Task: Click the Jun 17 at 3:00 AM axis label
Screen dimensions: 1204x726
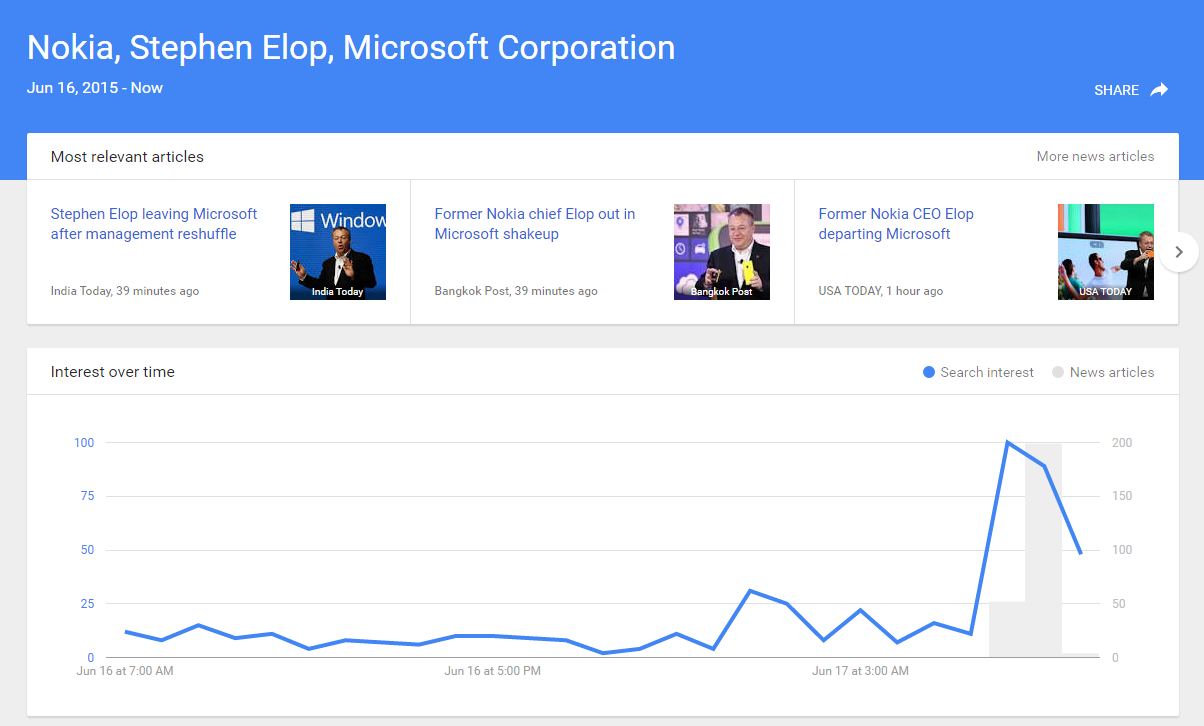Action: tap(861, 671)
